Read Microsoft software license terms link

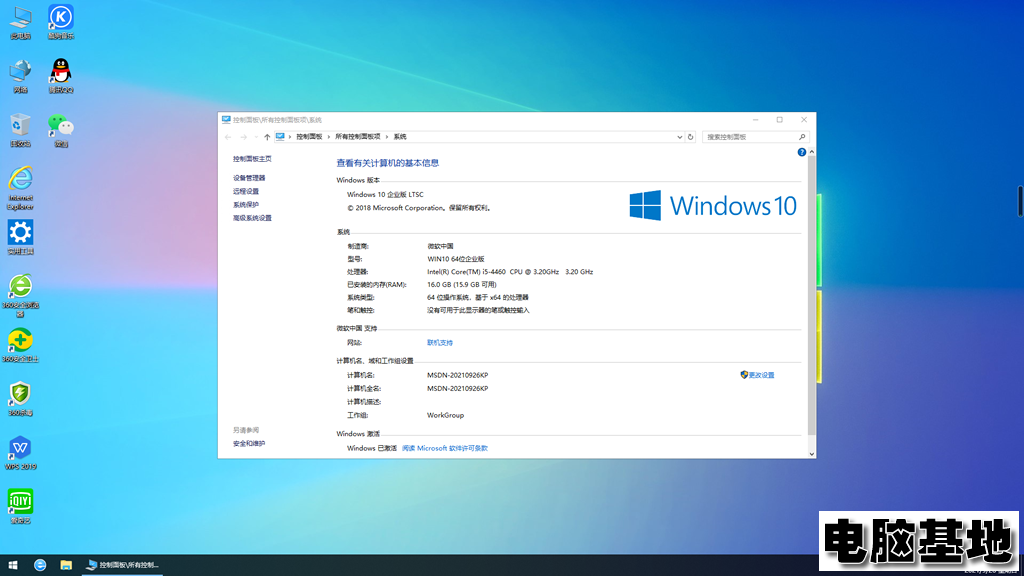click(445, 448)
